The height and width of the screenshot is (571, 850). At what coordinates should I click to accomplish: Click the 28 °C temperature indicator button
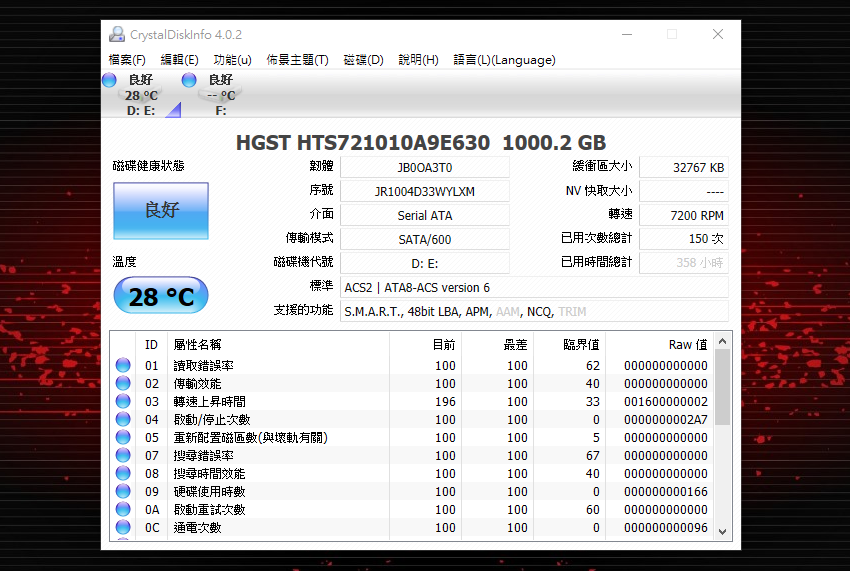pyautogui.click(x=161, y=296)
